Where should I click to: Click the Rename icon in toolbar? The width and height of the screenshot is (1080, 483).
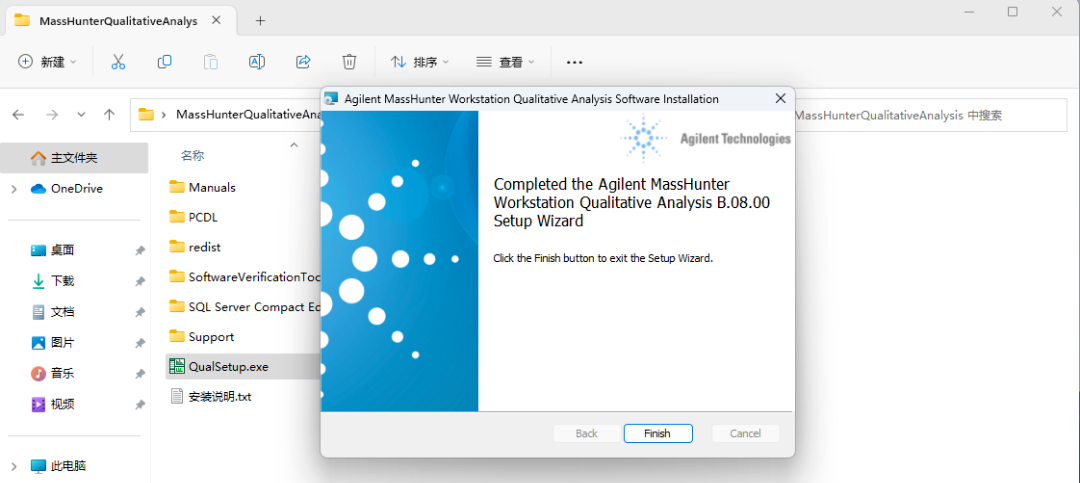257,62
